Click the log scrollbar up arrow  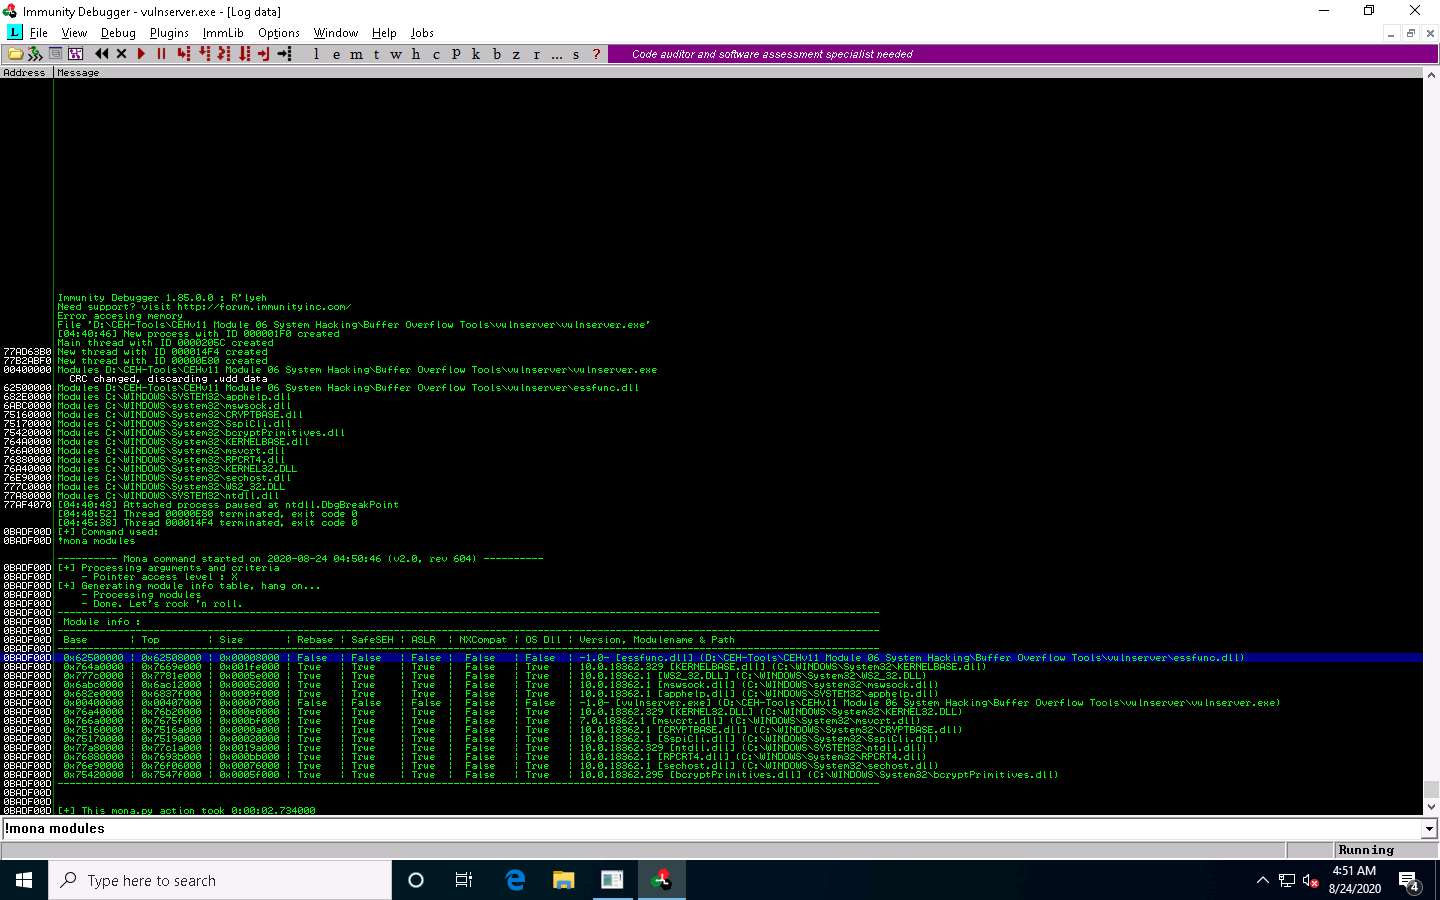pos(1431,74)
